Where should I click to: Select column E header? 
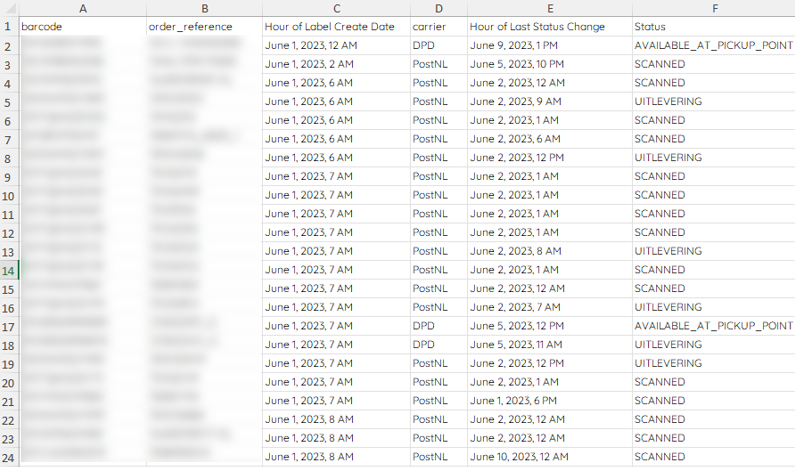[x=550, y=8]
